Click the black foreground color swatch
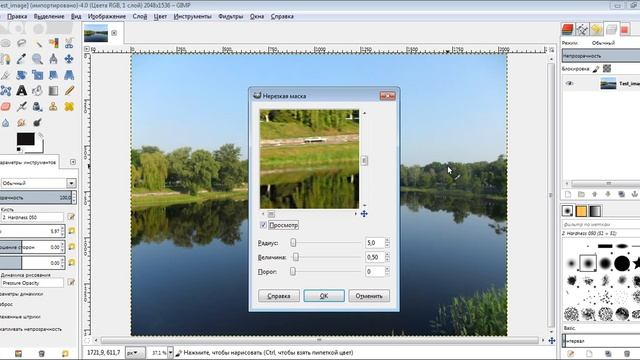The image size is (640, 360). 25,139
